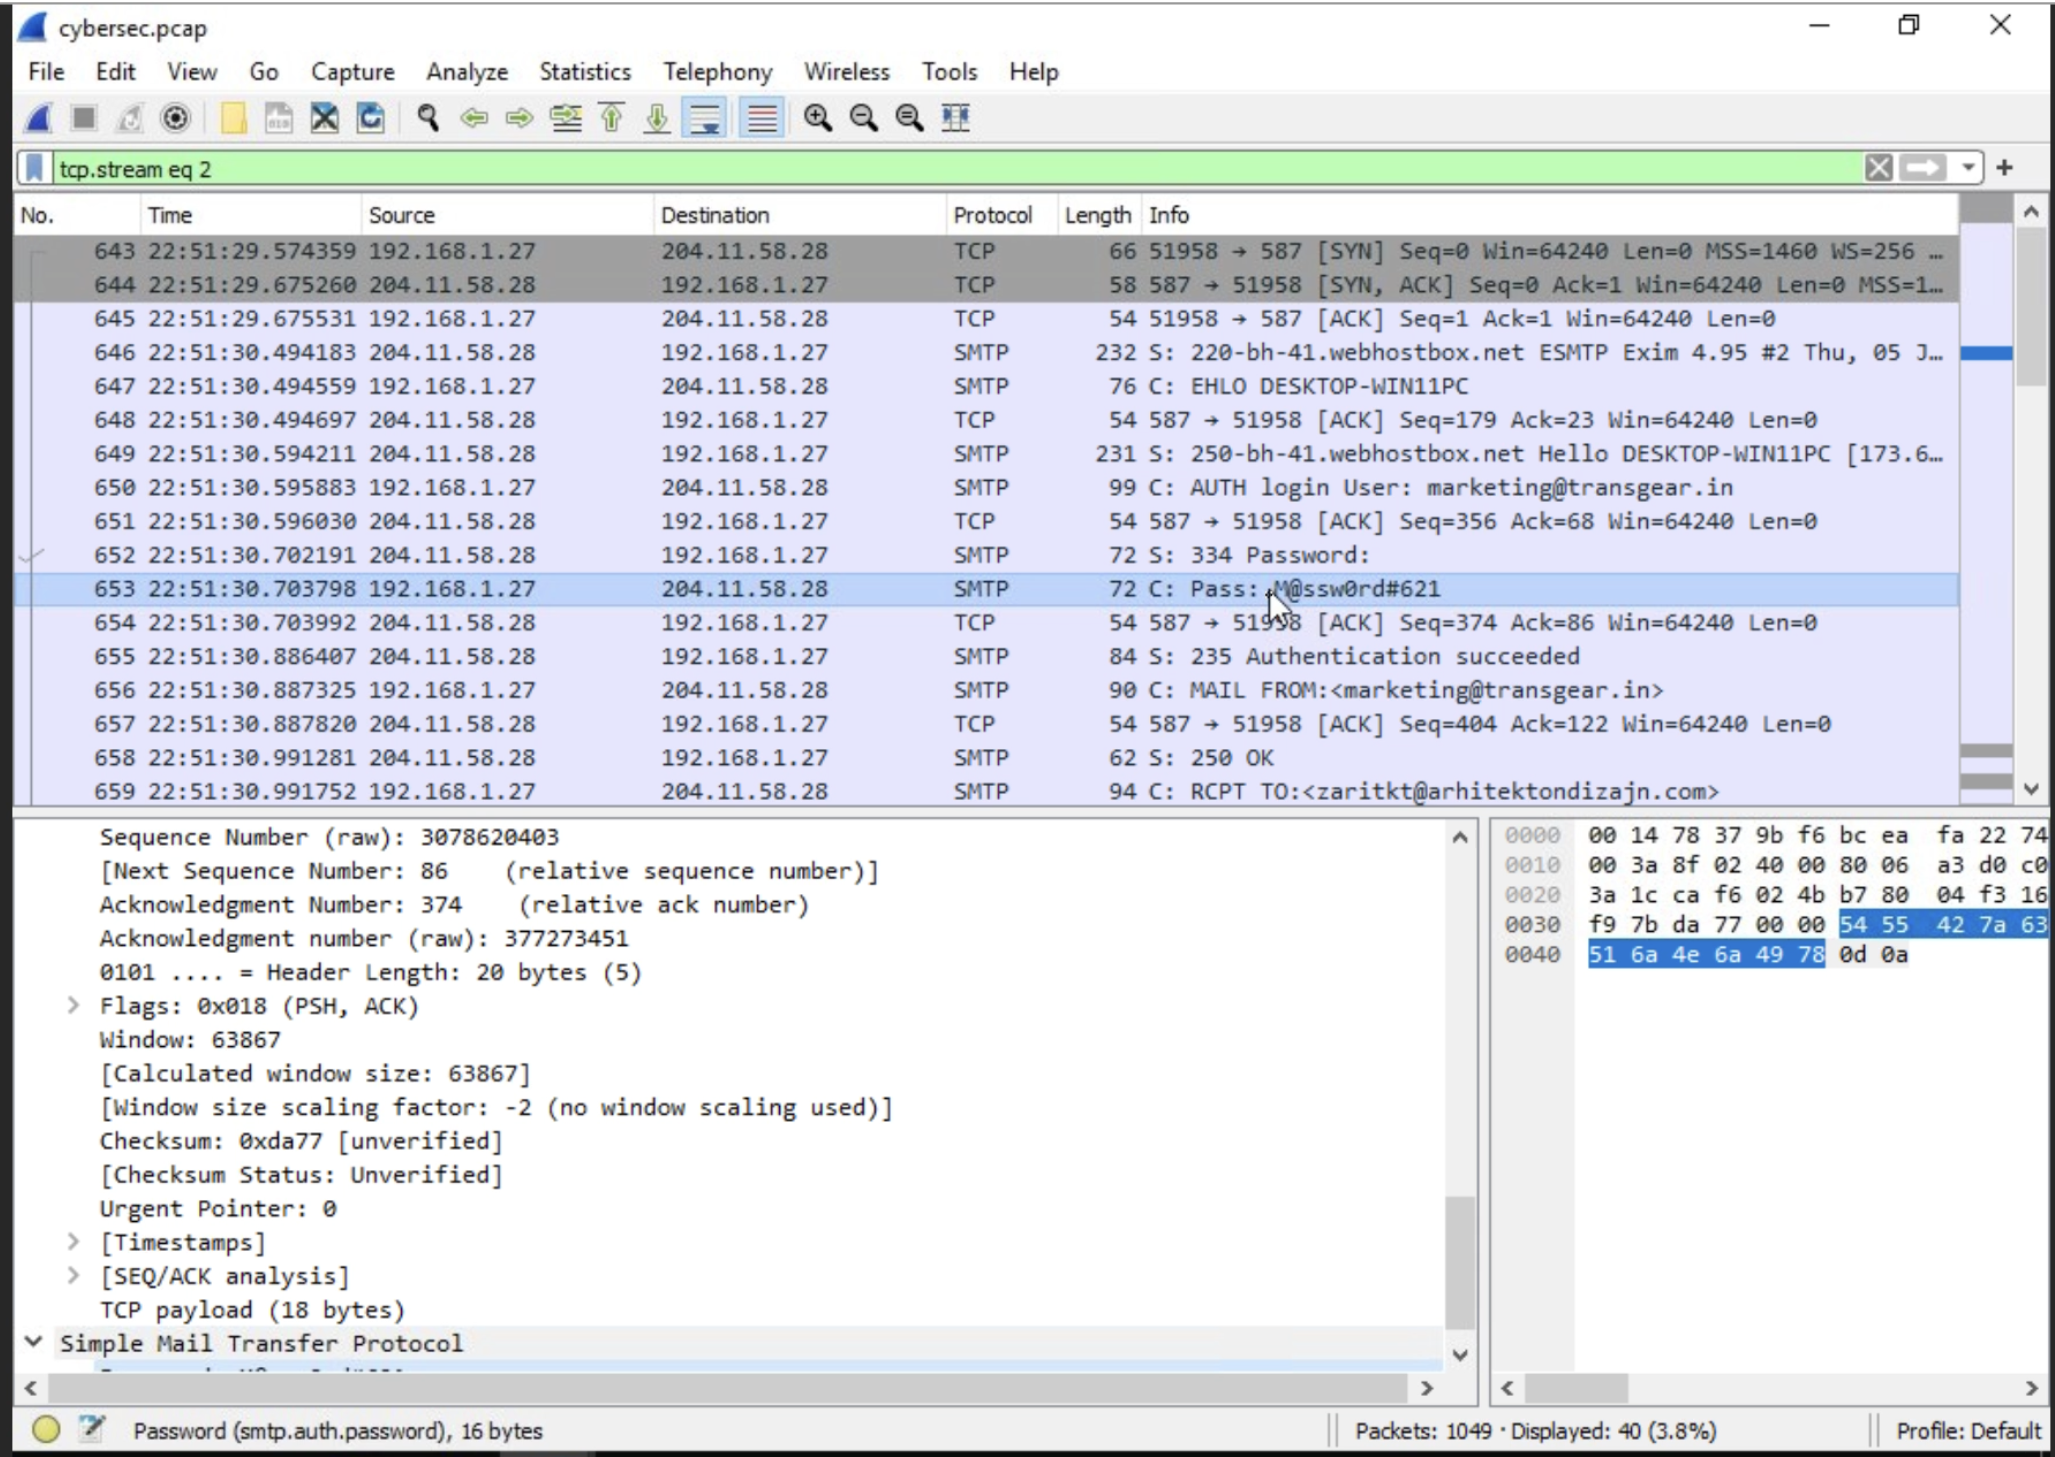Select packet 655 Authentication succeeded row
The width and height of the screenshot is (2055, 1457).
tap(985, 656)
